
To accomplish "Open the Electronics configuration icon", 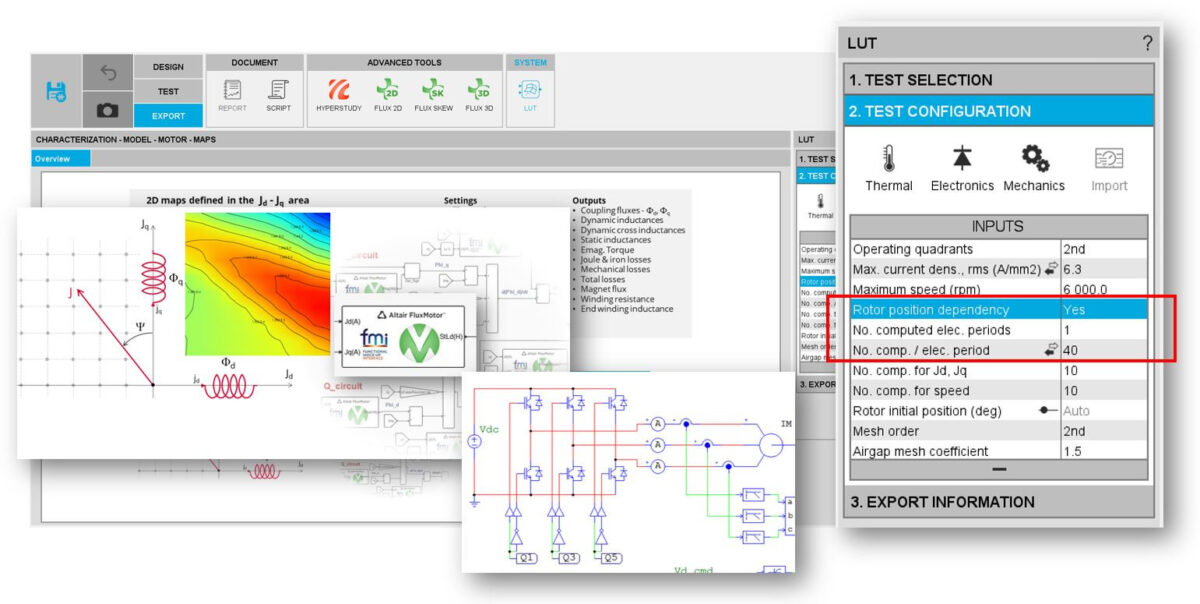I will pos(962,167).
